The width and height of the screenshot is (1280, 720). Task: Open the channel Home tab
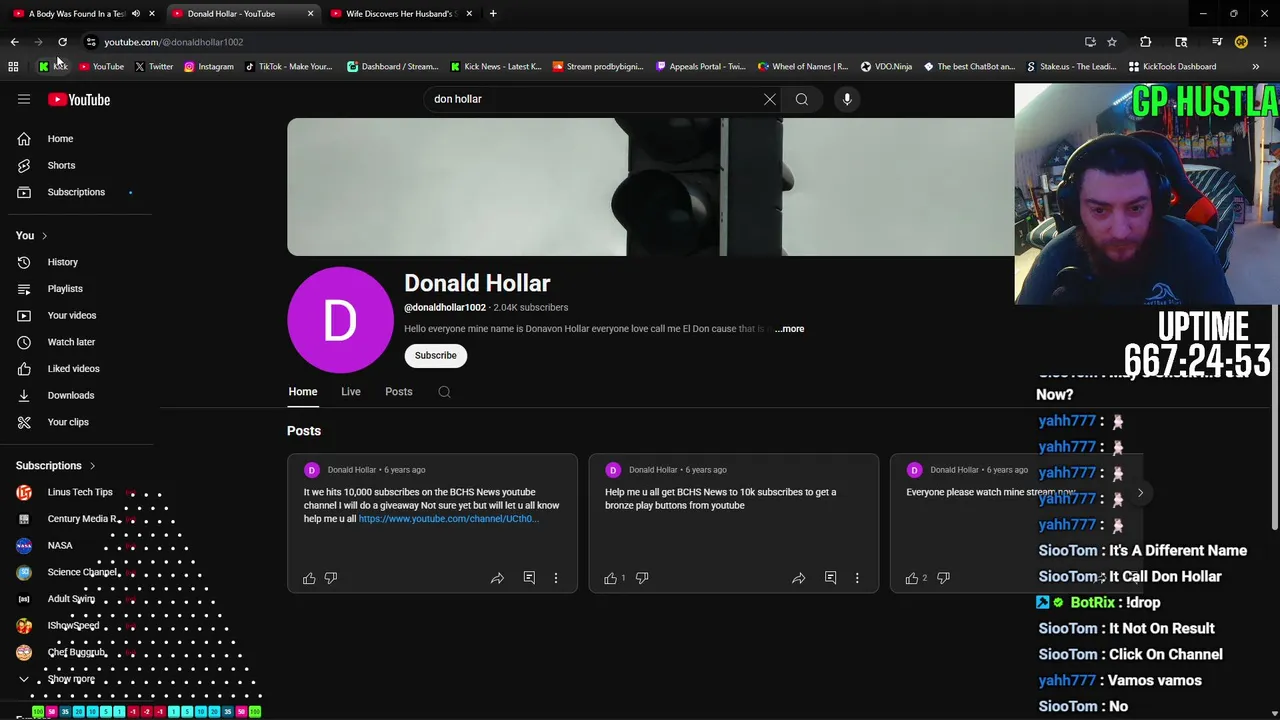303,392
